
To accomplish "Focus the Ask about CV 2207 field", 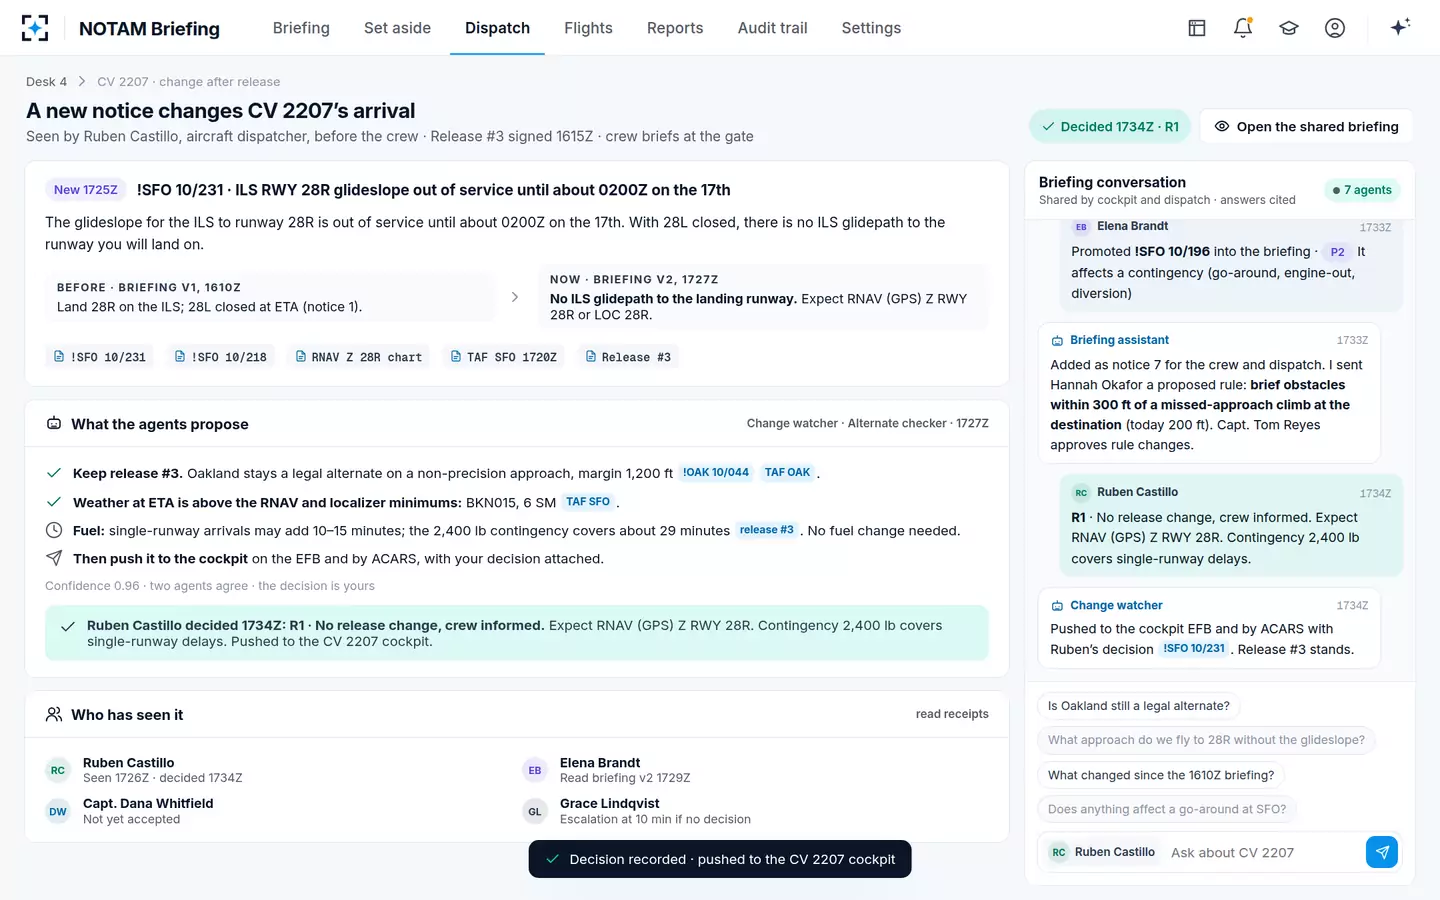I will pyautogui.click(x=1262, y=853).
